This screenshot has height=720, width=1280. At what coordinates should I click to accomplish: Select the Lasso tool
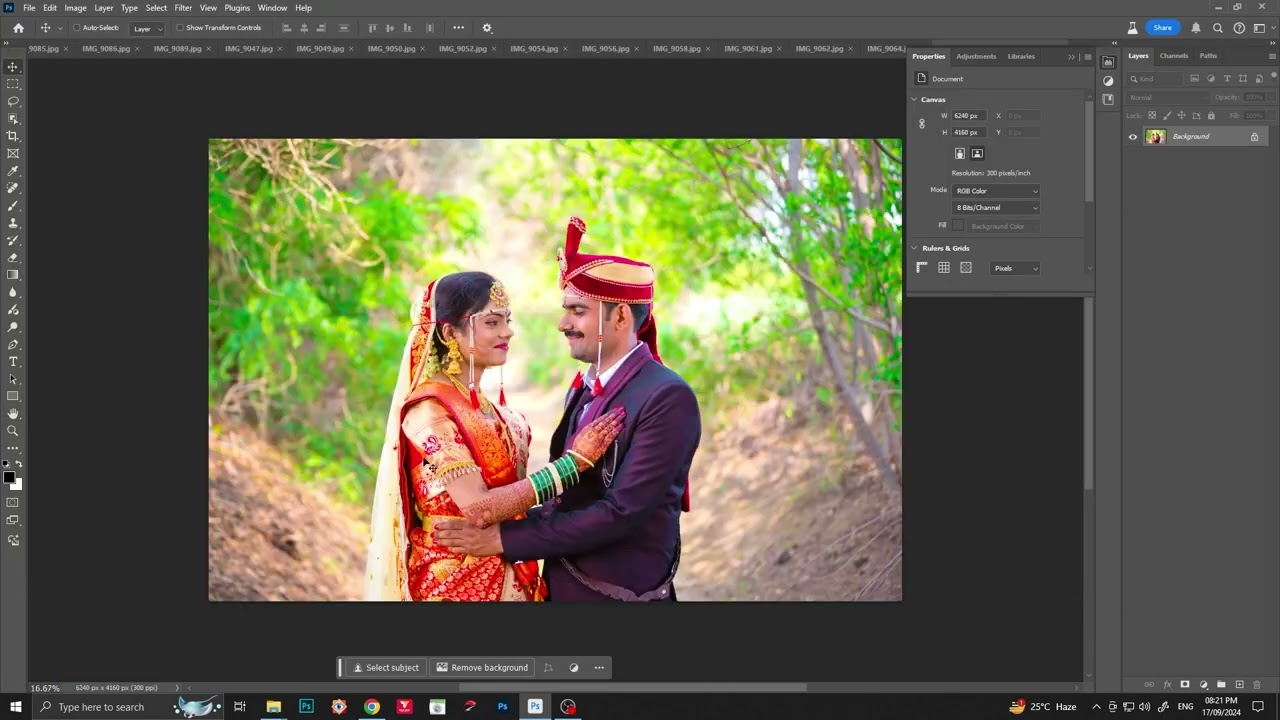tap(13, 102)
